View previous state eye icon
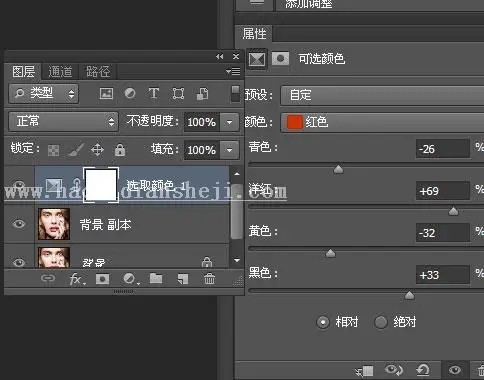The image size is (484, 380). coord(394,370)
